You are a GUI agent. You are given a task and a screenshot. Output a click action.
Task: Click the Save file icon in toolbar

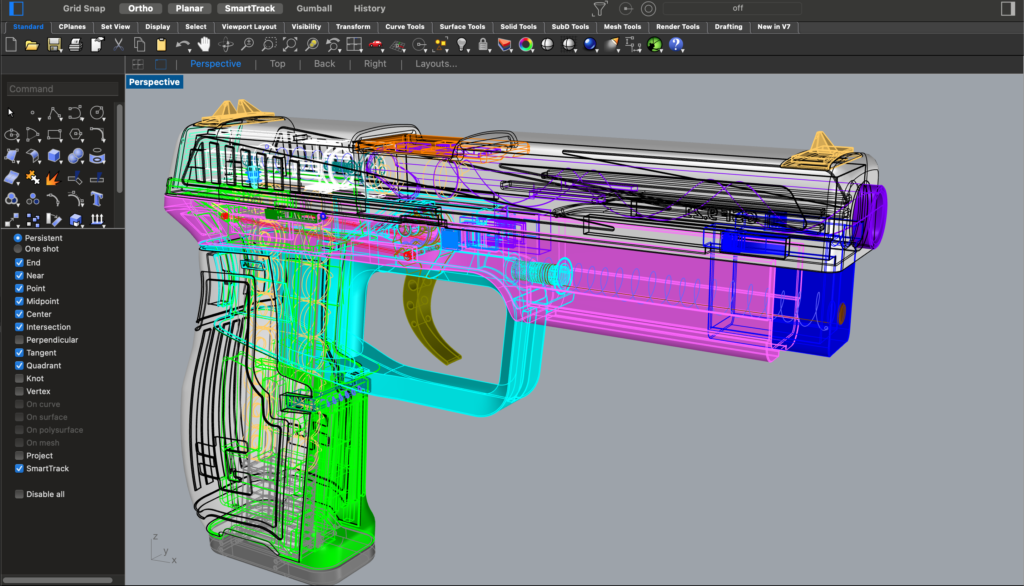[x=53, y=45]
